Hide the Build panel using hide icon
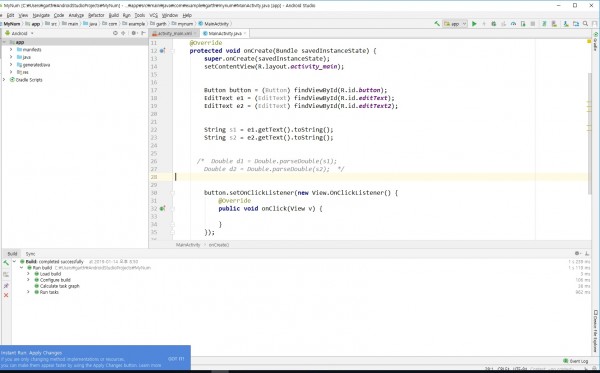600x373 pixels. tap(587, 253)
